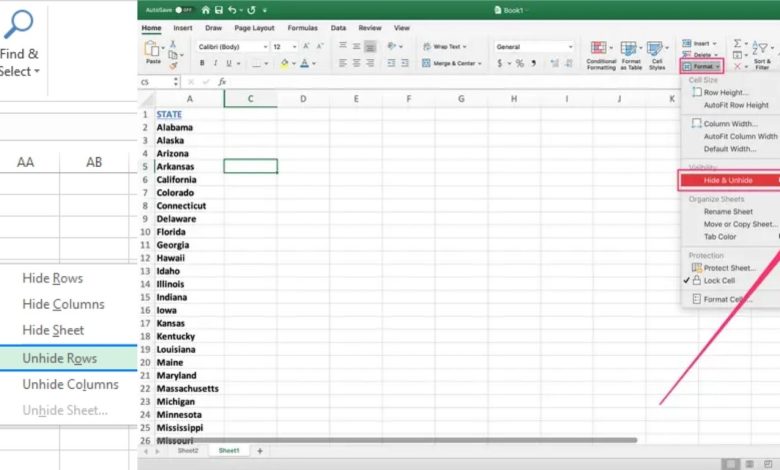Toggle Bold formatting
The height and width of the screenshot is (470, 780).
[202, 63]
